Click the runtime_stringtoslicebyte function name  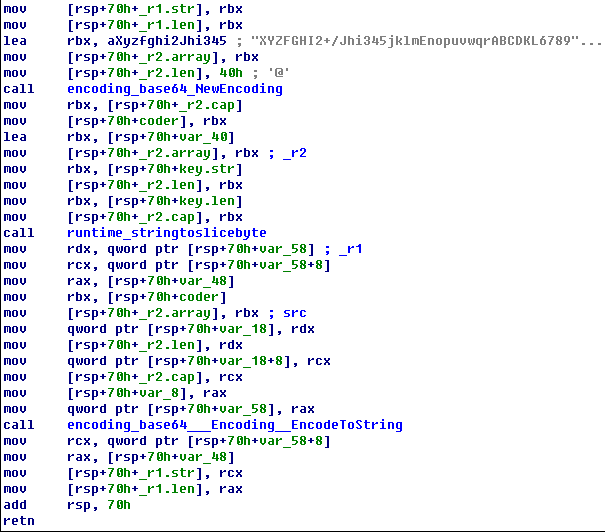coord(167,233)
